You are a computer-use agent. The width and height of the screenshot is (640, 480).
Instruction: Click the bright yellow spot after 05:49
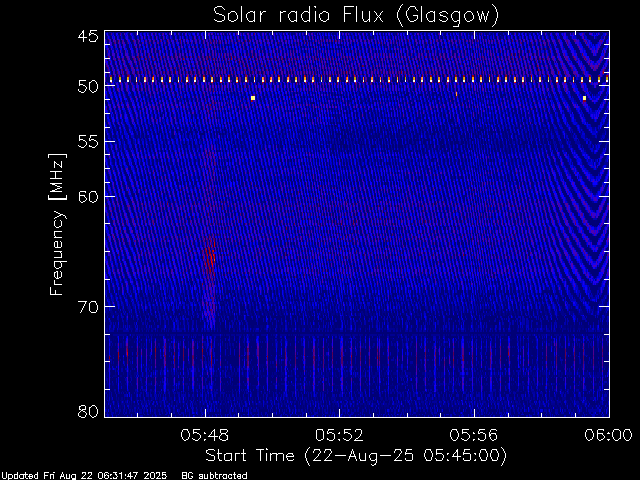tap(253, 98)
